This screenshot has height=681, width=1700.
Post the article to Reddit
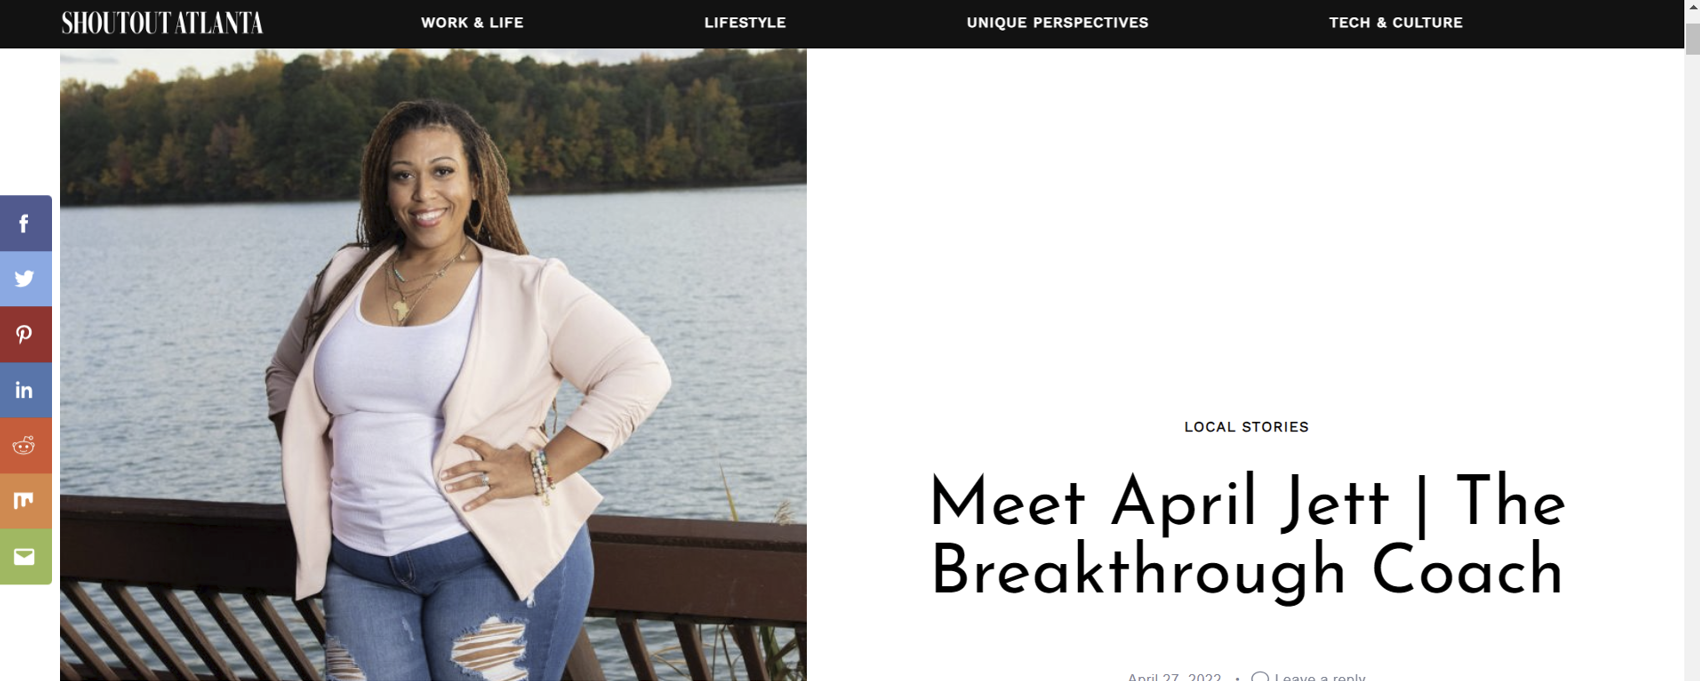25,445
